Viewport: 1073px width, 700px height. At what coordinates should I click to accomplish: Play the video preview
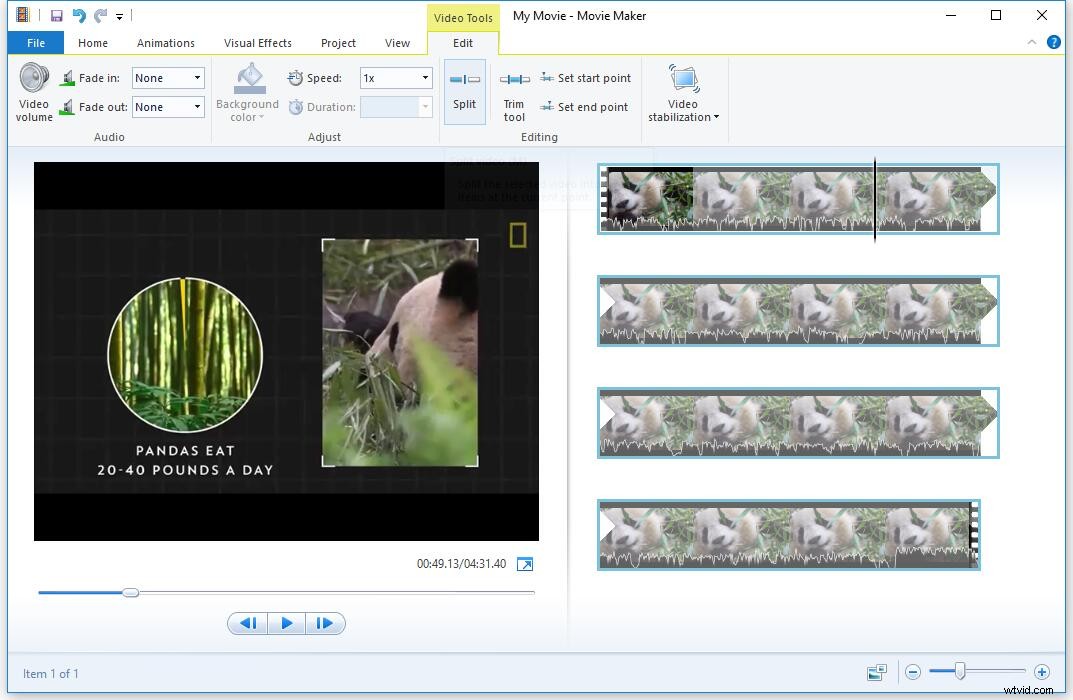287,623
